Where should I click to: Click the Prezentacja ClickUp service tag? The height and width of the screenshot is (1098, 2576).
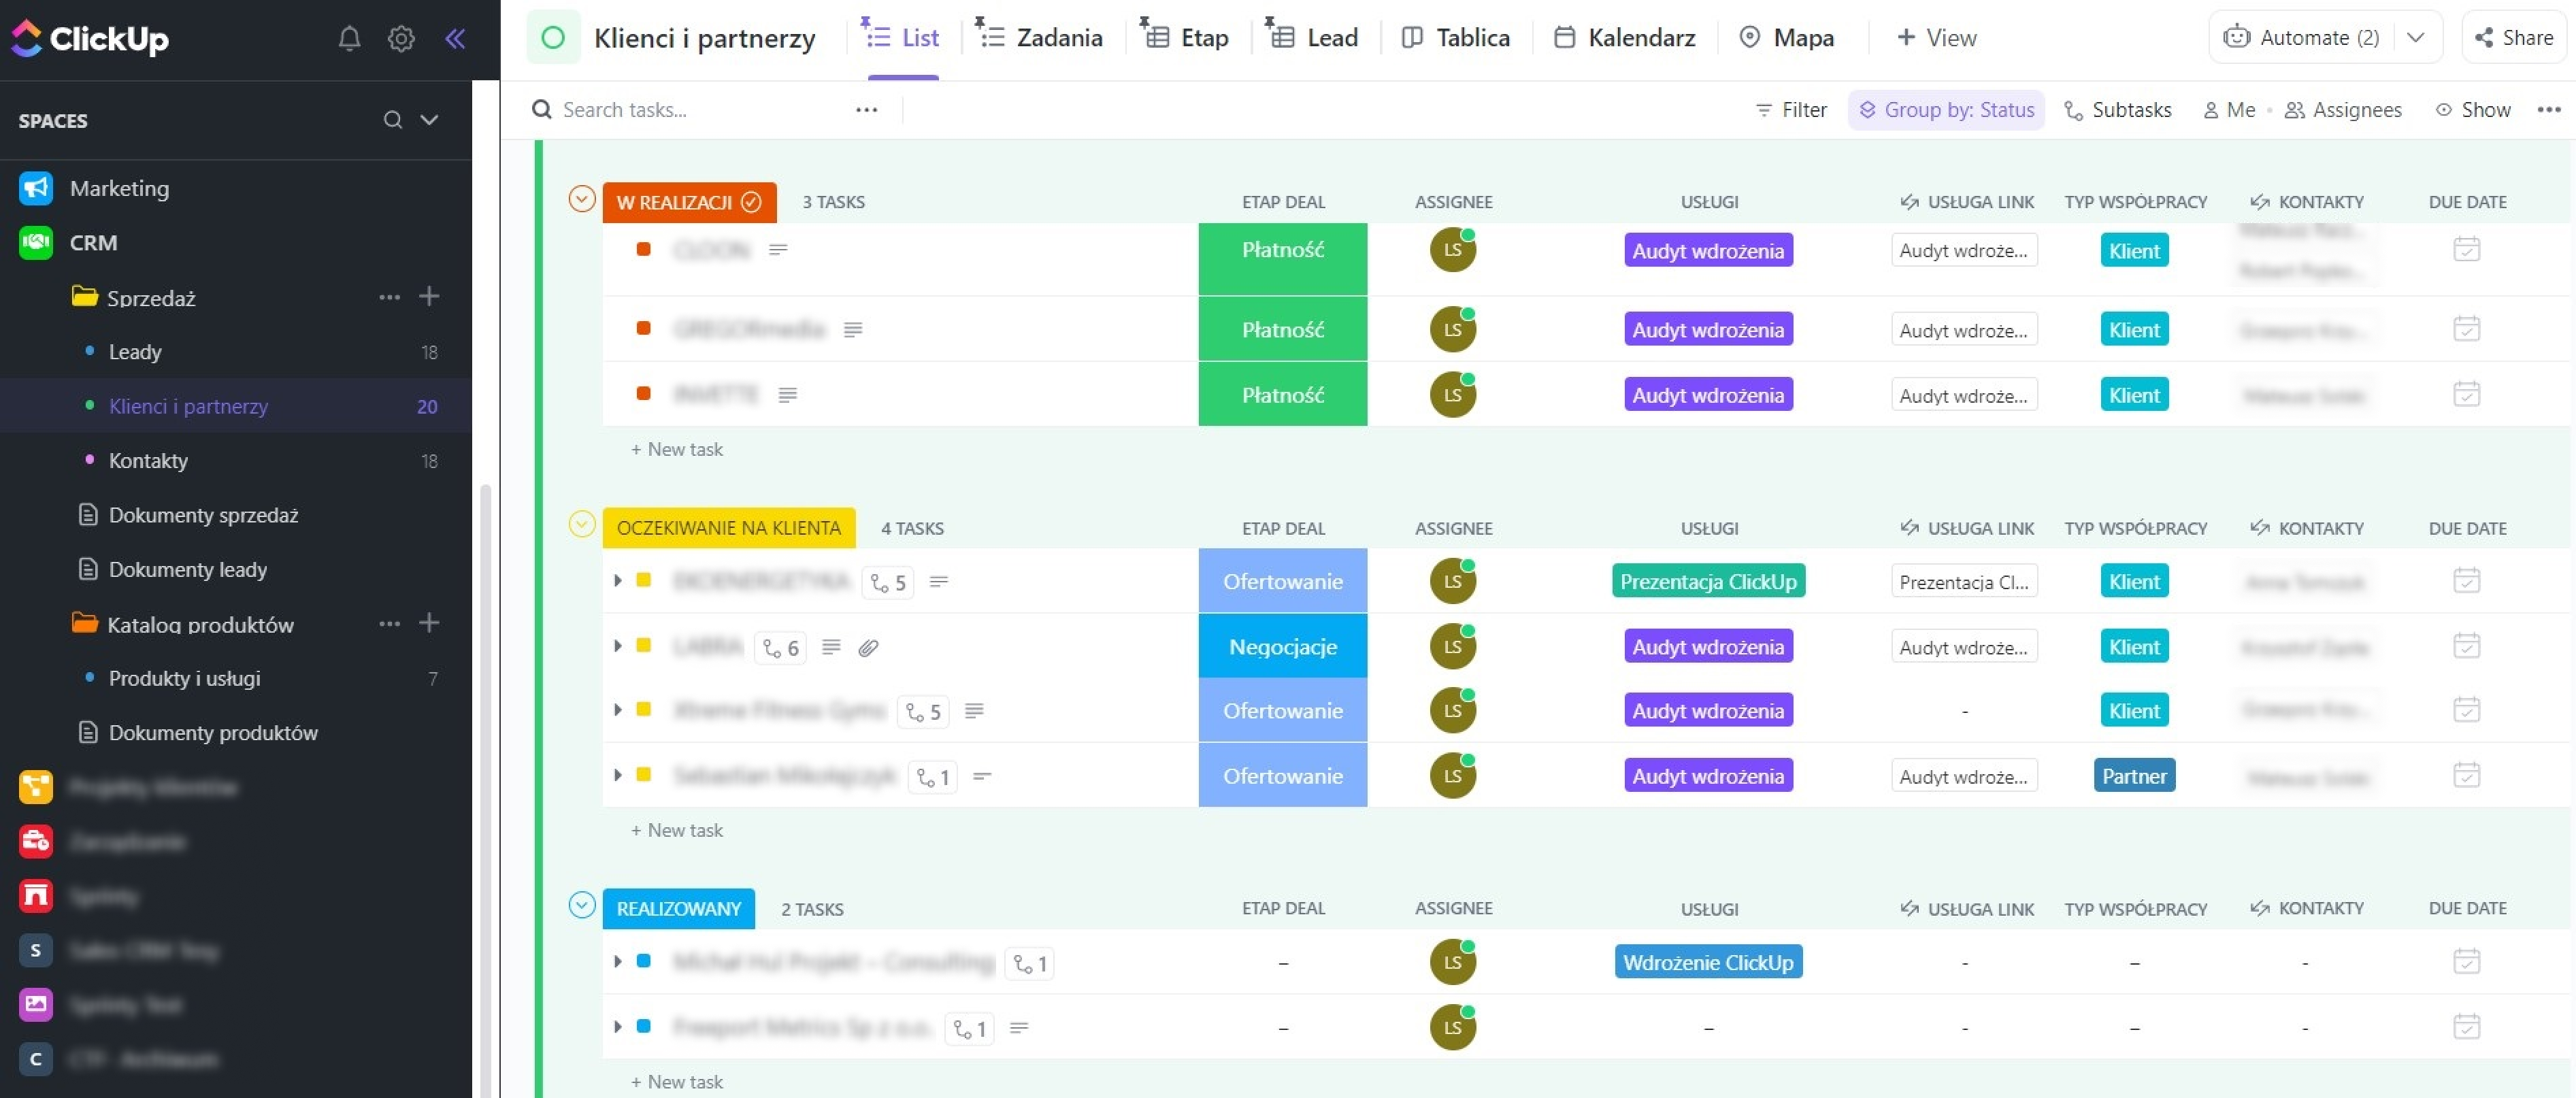click(1708, 581)
